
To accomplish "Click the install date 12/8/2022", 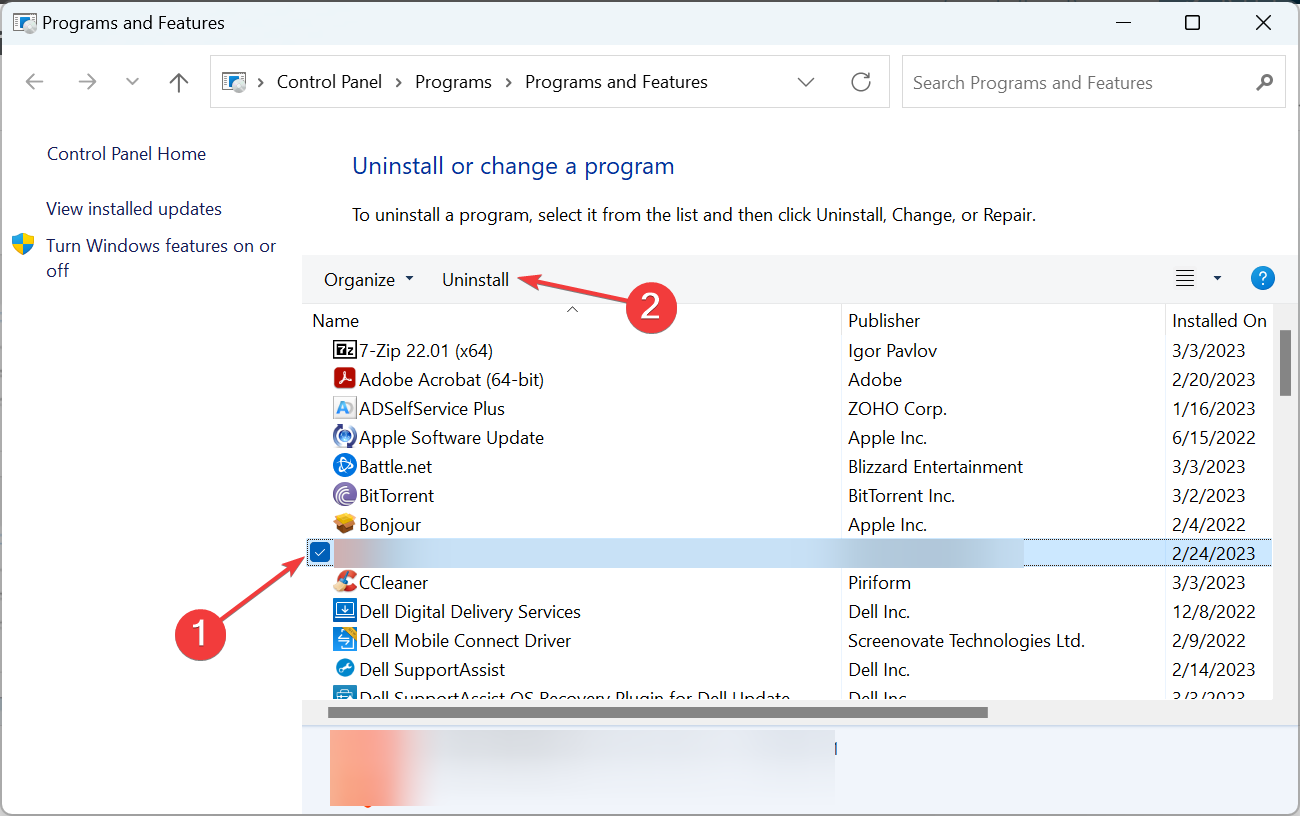I will point(1213,611).
